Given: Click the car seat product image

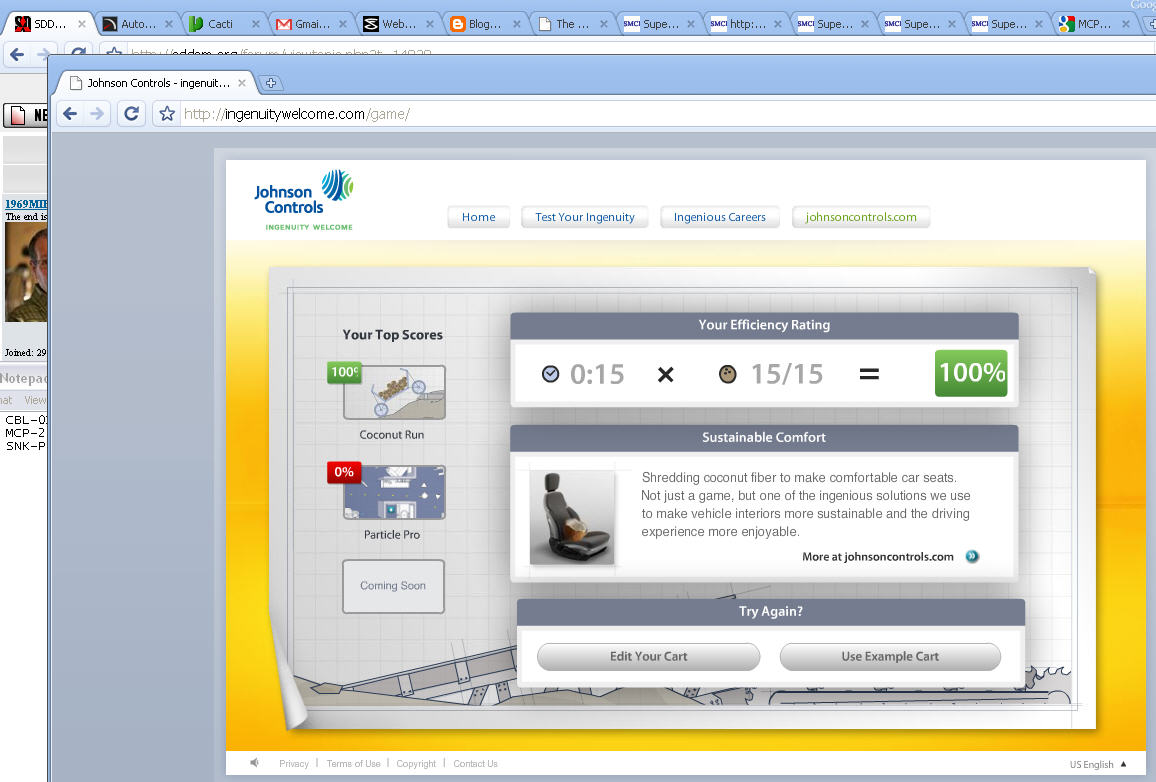Looking at the screenshot, I should (572, 518).
